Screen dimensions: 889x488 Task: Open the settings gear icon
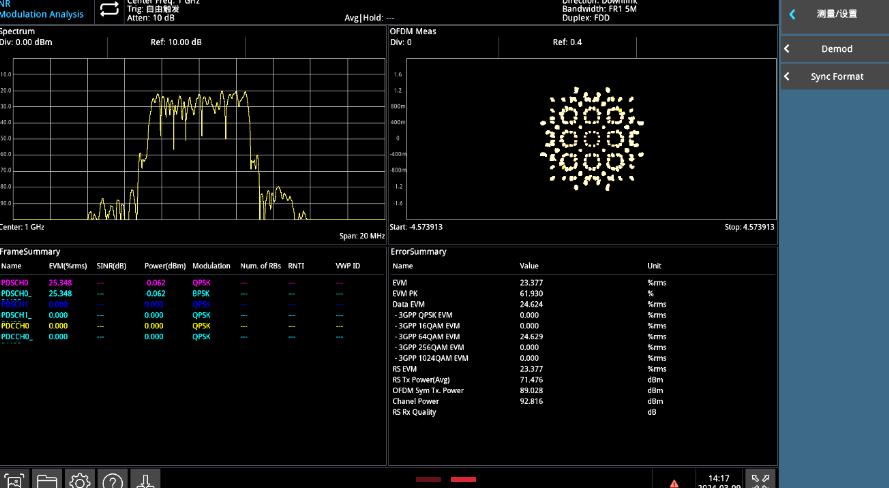tap(79, 480)
